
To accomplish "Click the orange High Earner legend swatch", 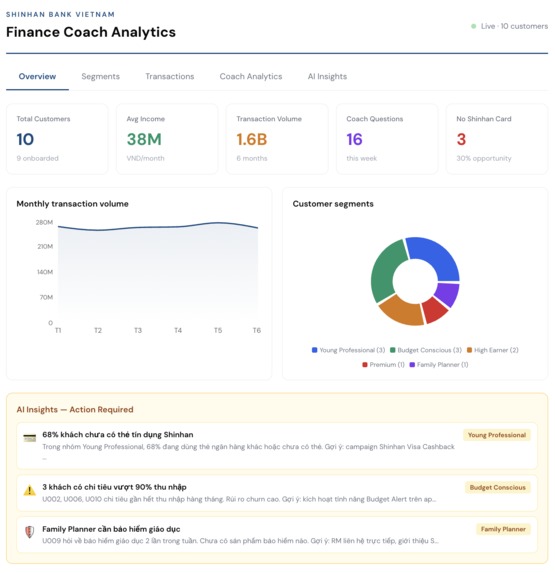I will coord(470,350).
